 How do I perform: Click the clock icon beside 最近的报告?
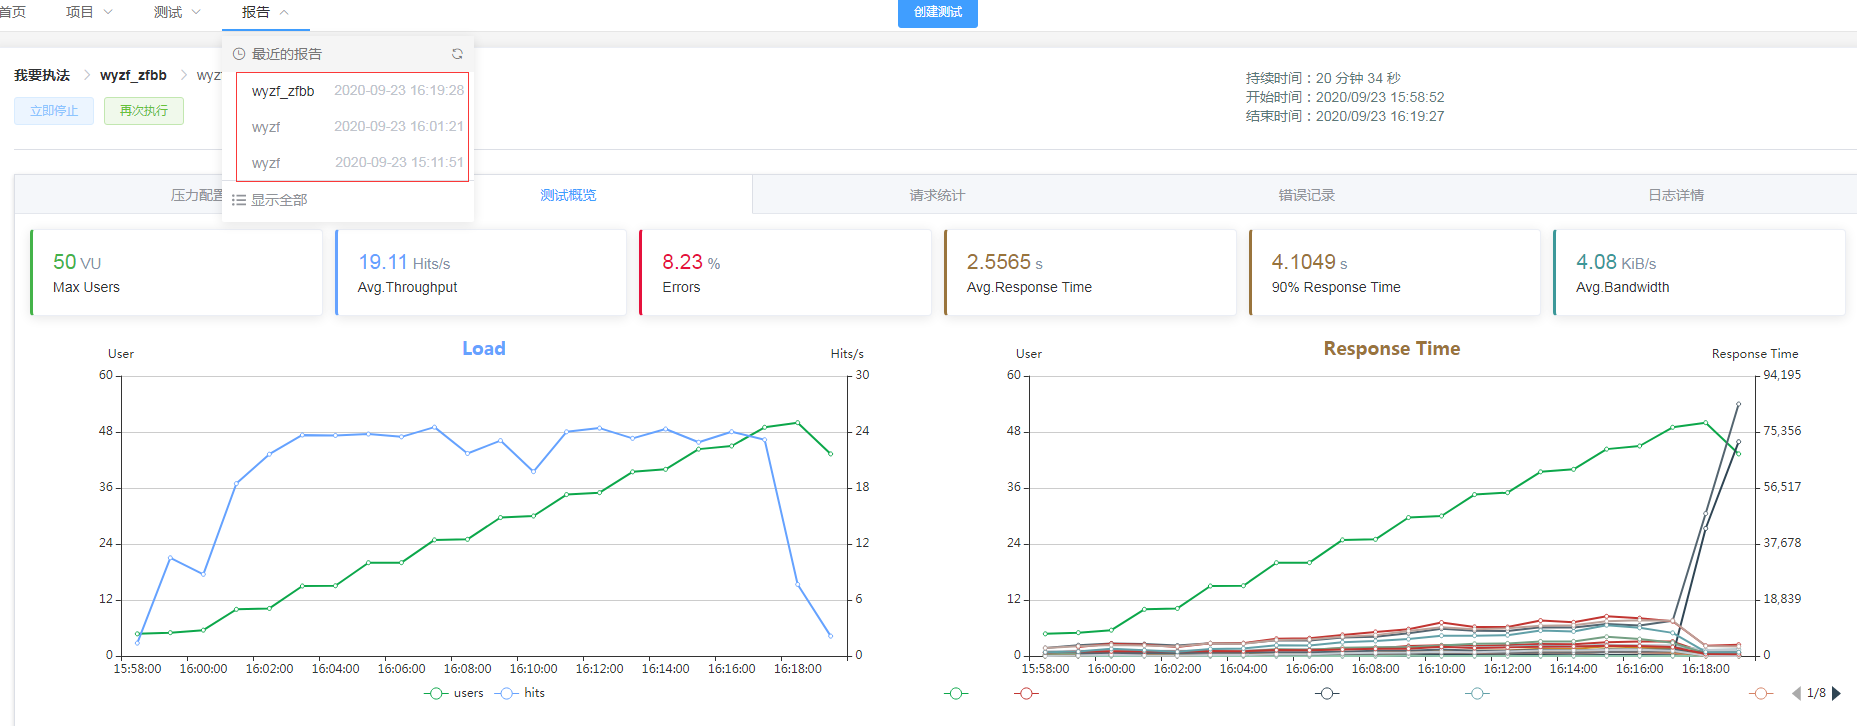click(239, 54)
